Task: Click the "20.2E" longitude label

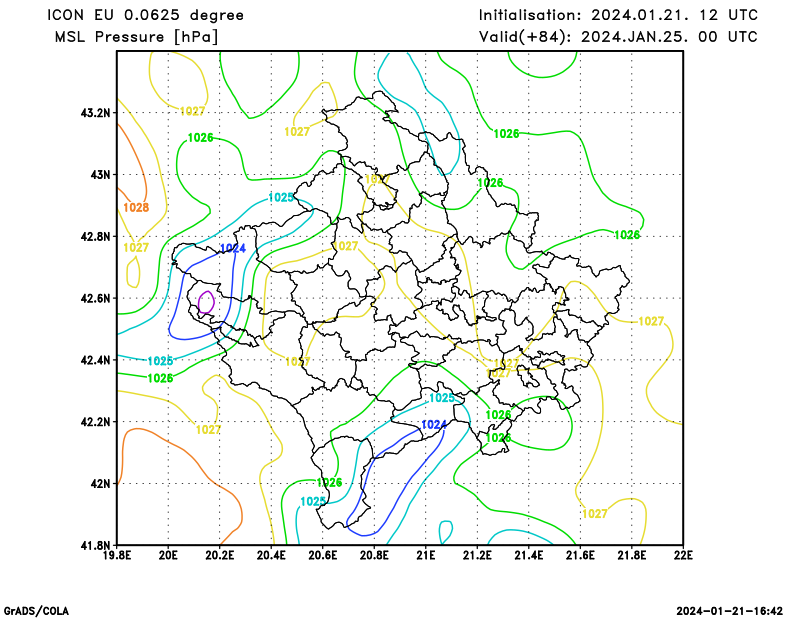Action: (220, 555)
